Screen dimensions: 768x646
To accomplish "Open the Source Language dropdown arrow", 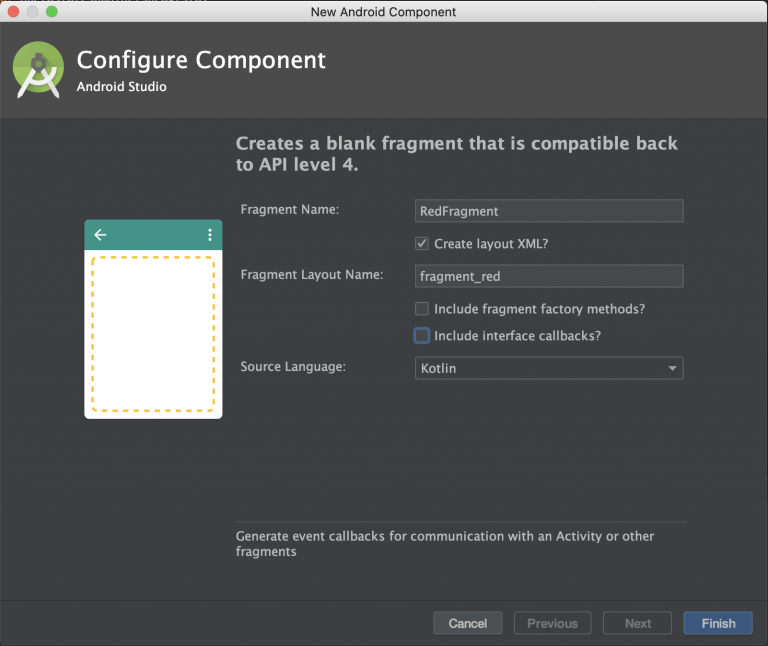I will click(672, 368).
